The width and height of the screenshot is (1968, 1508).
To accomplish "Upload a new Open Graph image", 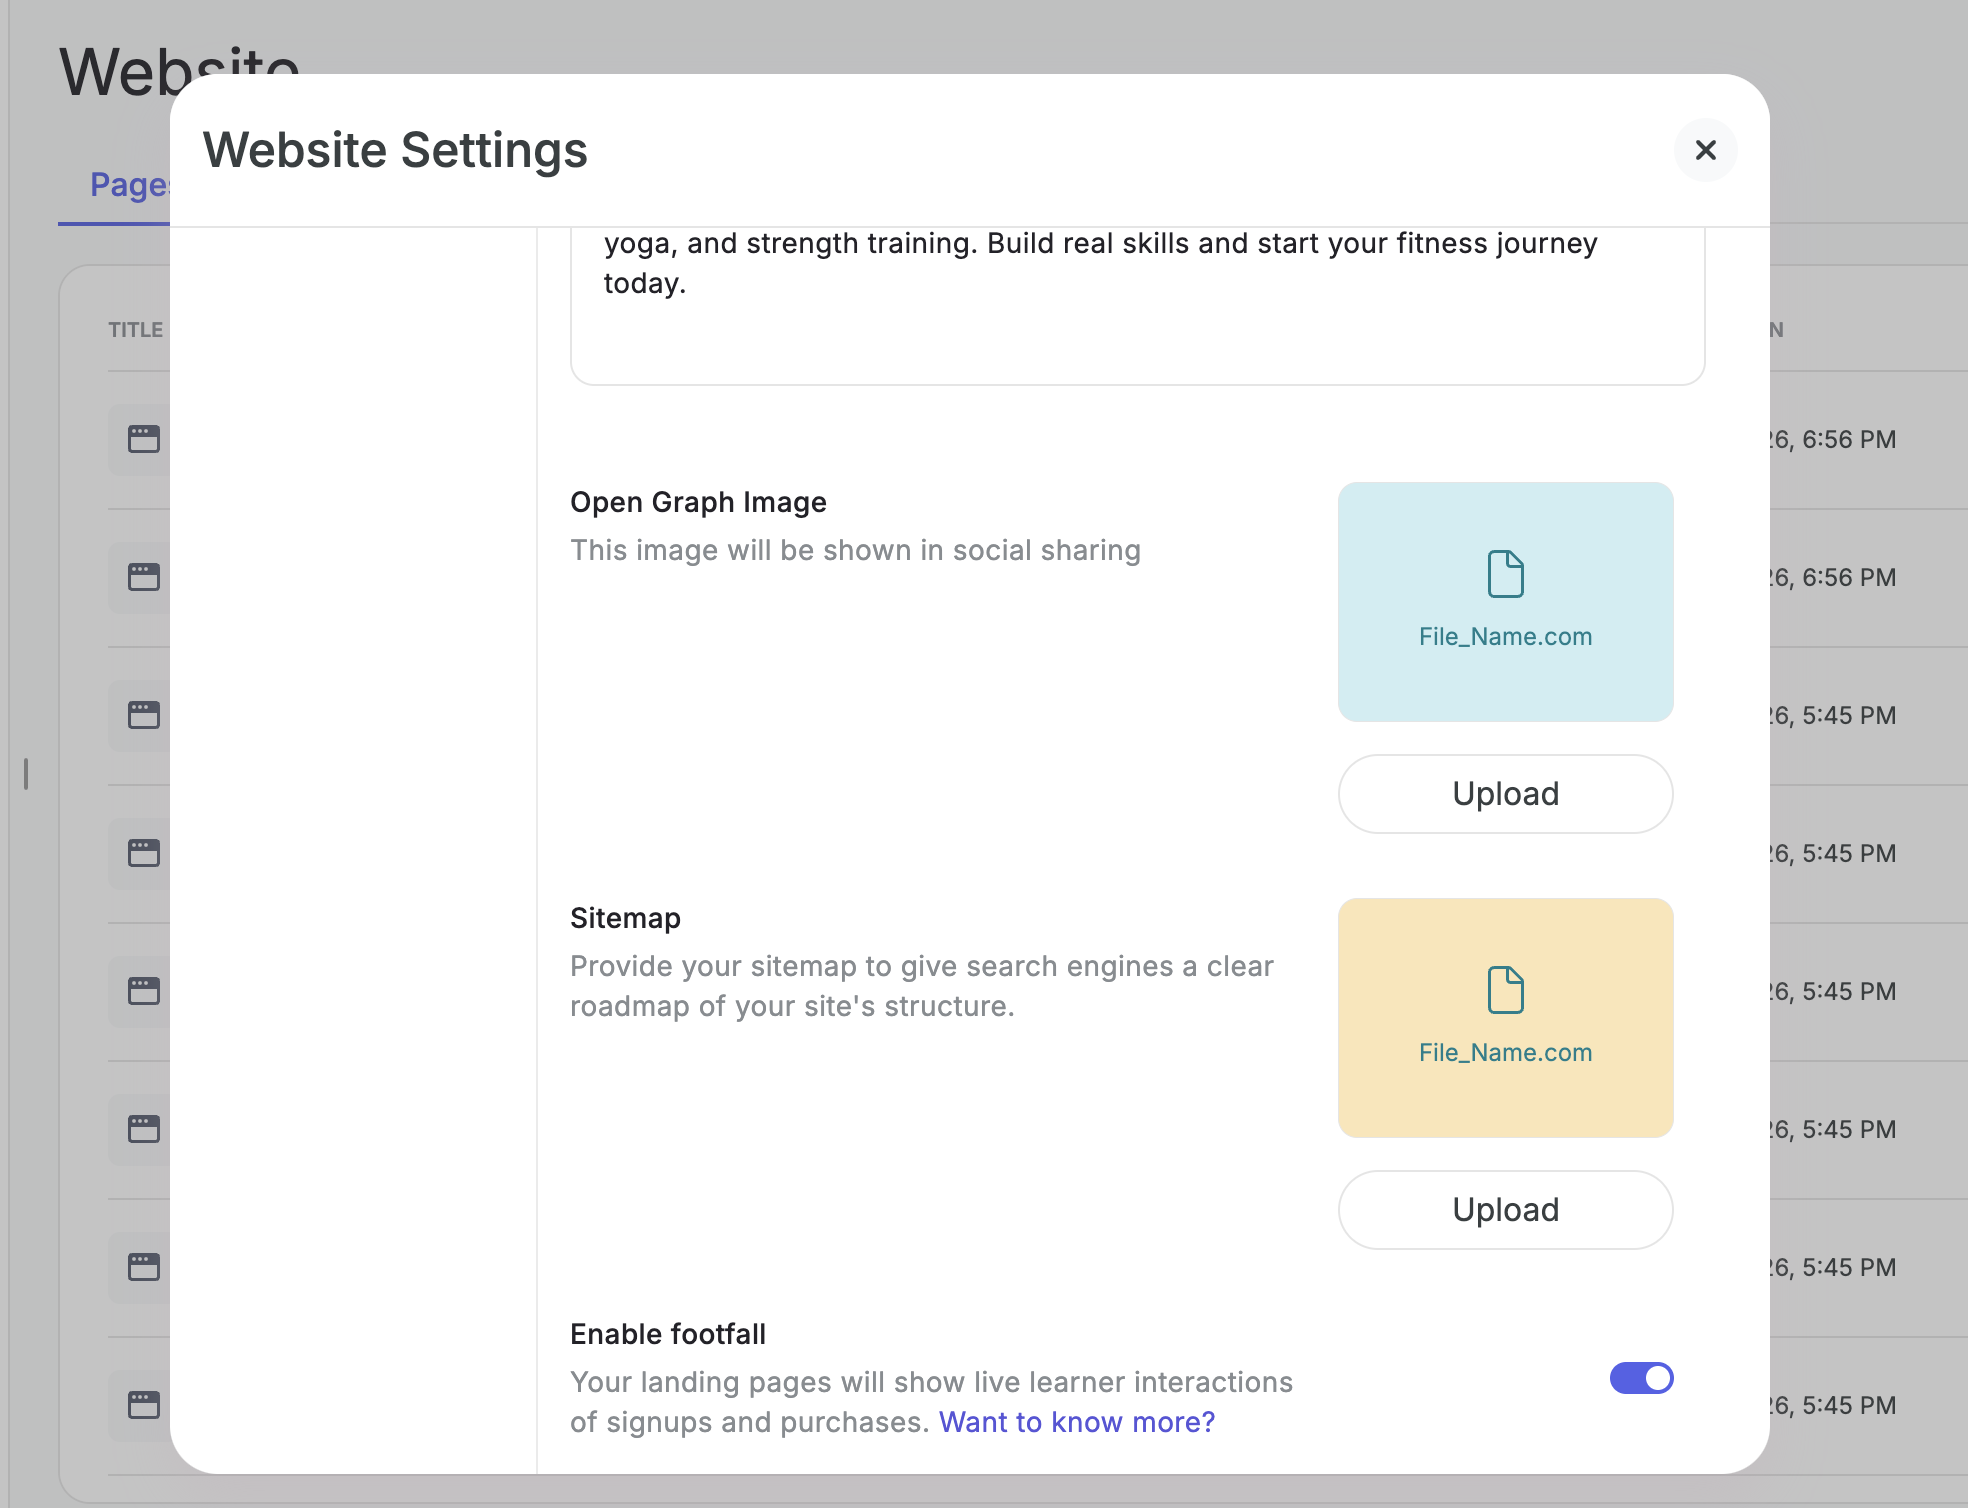I will click(x=1505, y=794).
